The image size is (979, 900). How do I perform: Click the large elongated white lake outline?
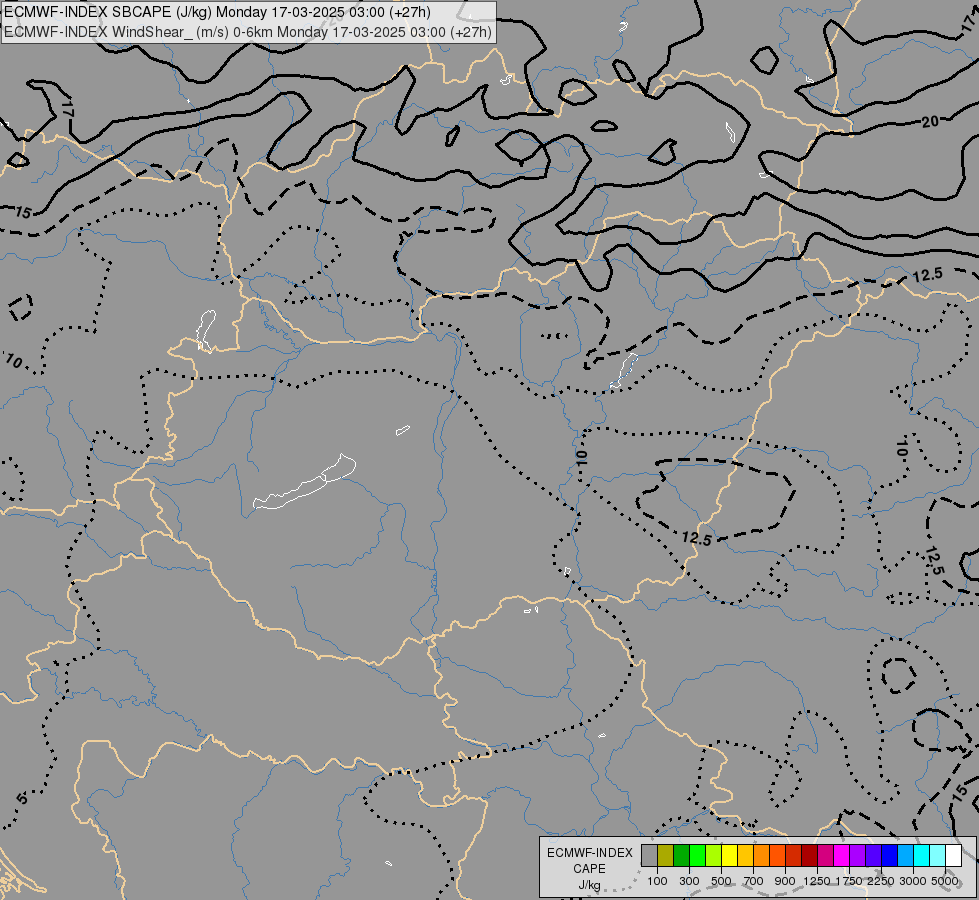coord(305,483)
